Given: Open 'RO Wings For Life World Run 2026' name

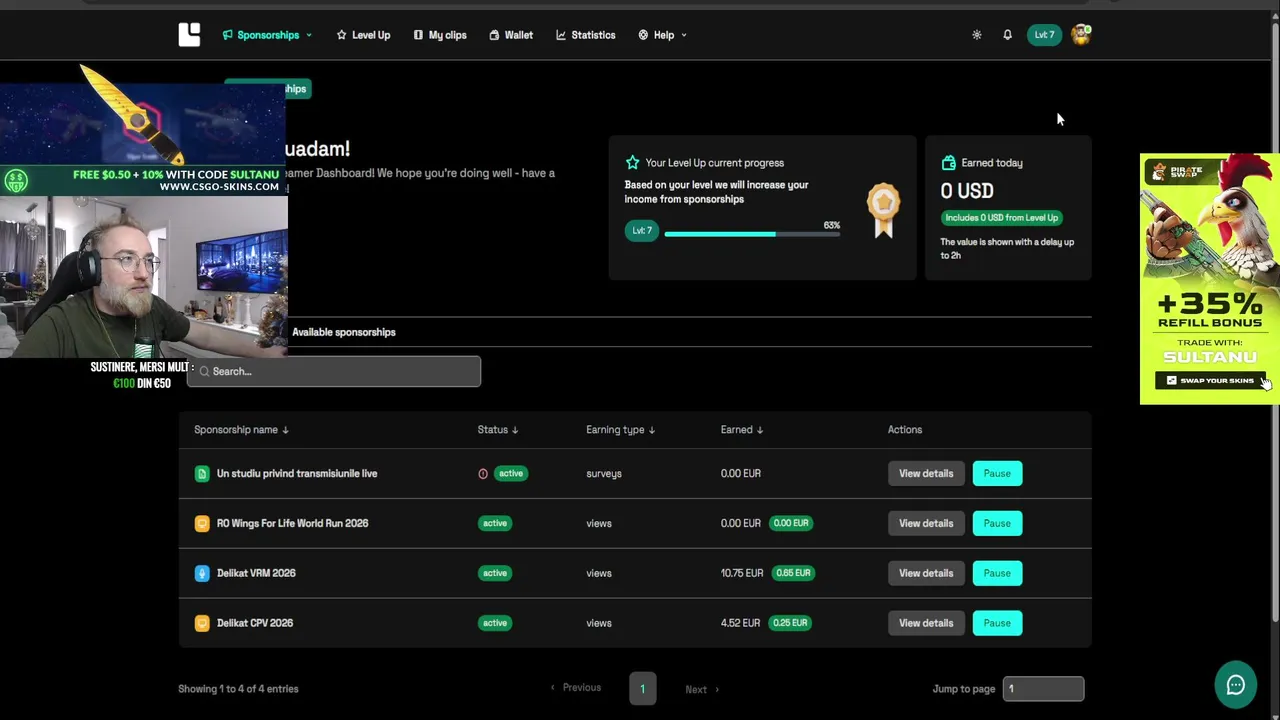Looking at the screenshot, I should click(292, 523).
